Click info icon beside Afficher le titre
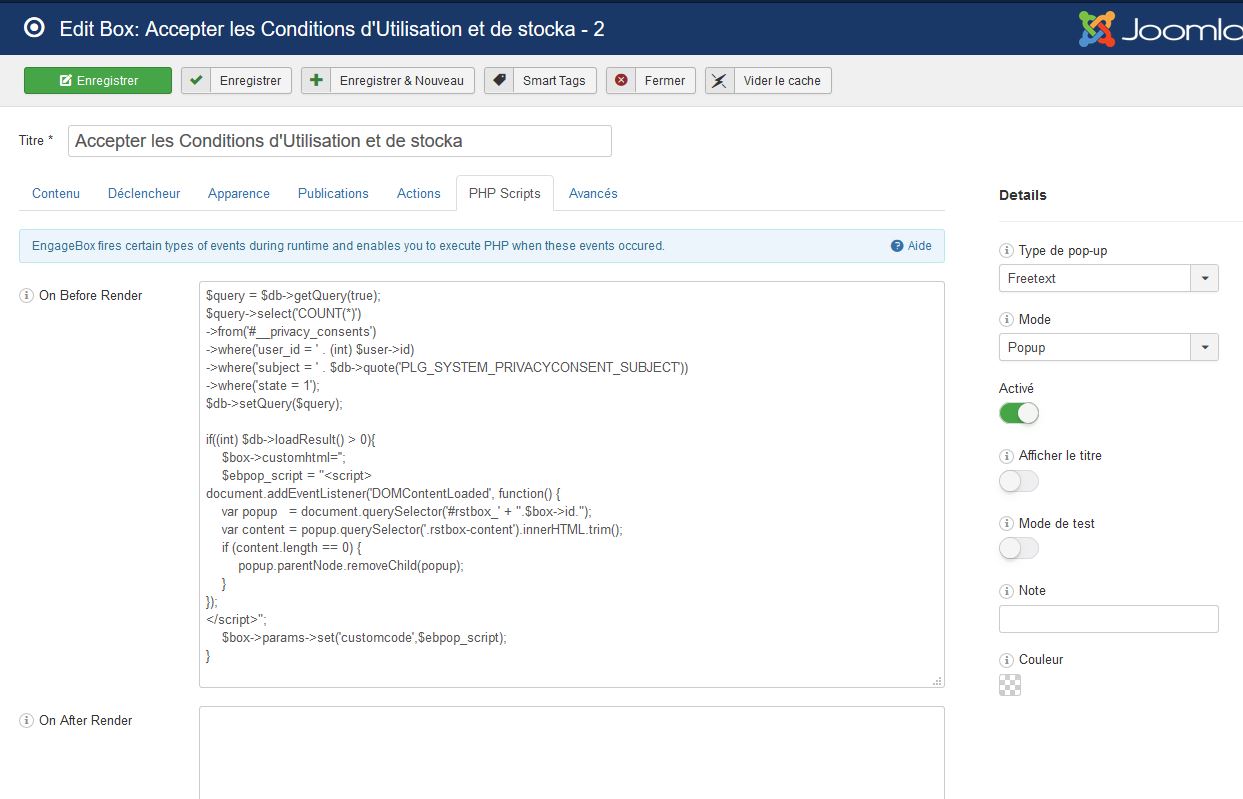The image size is (1243, 799). point(1007,456)
